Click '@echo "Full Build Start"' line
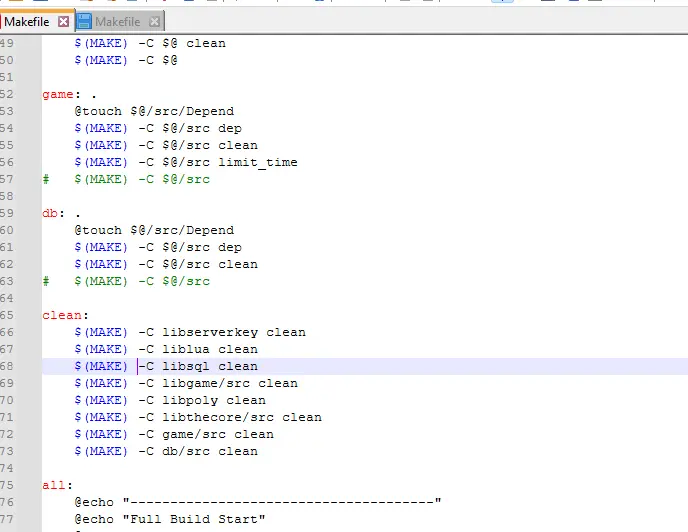Viewport: 688px width, 532px height. (170, 520)
